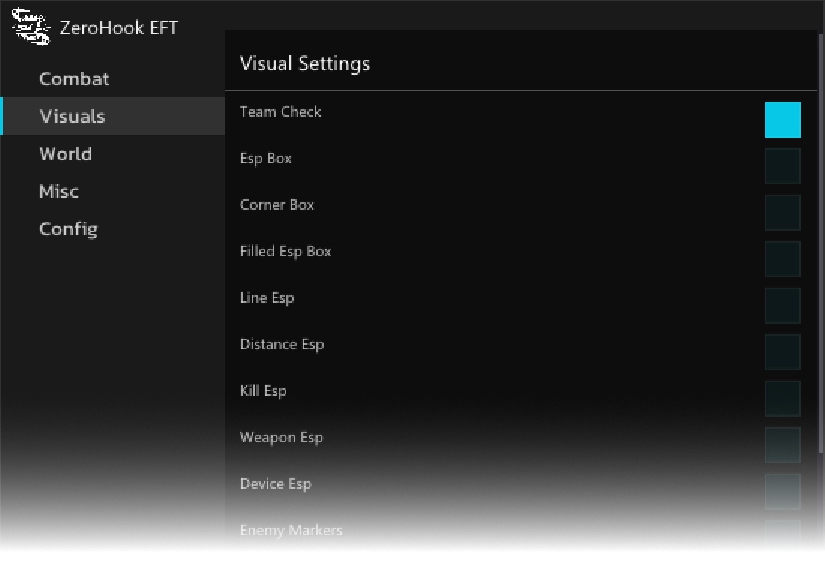
Task: Click the Line Esp label text
Action: click(267, 298)
